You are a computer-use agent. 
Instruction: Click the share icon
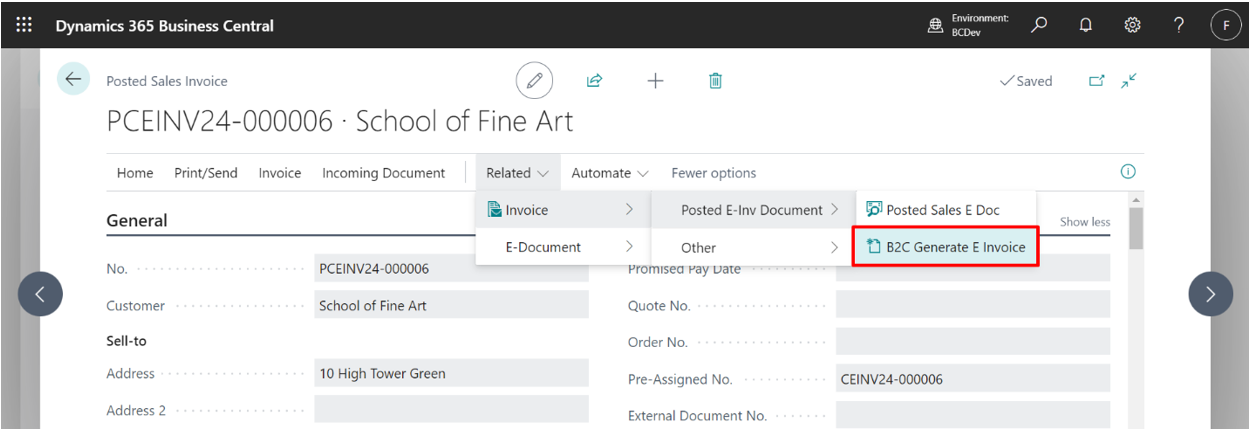point(594,81)
